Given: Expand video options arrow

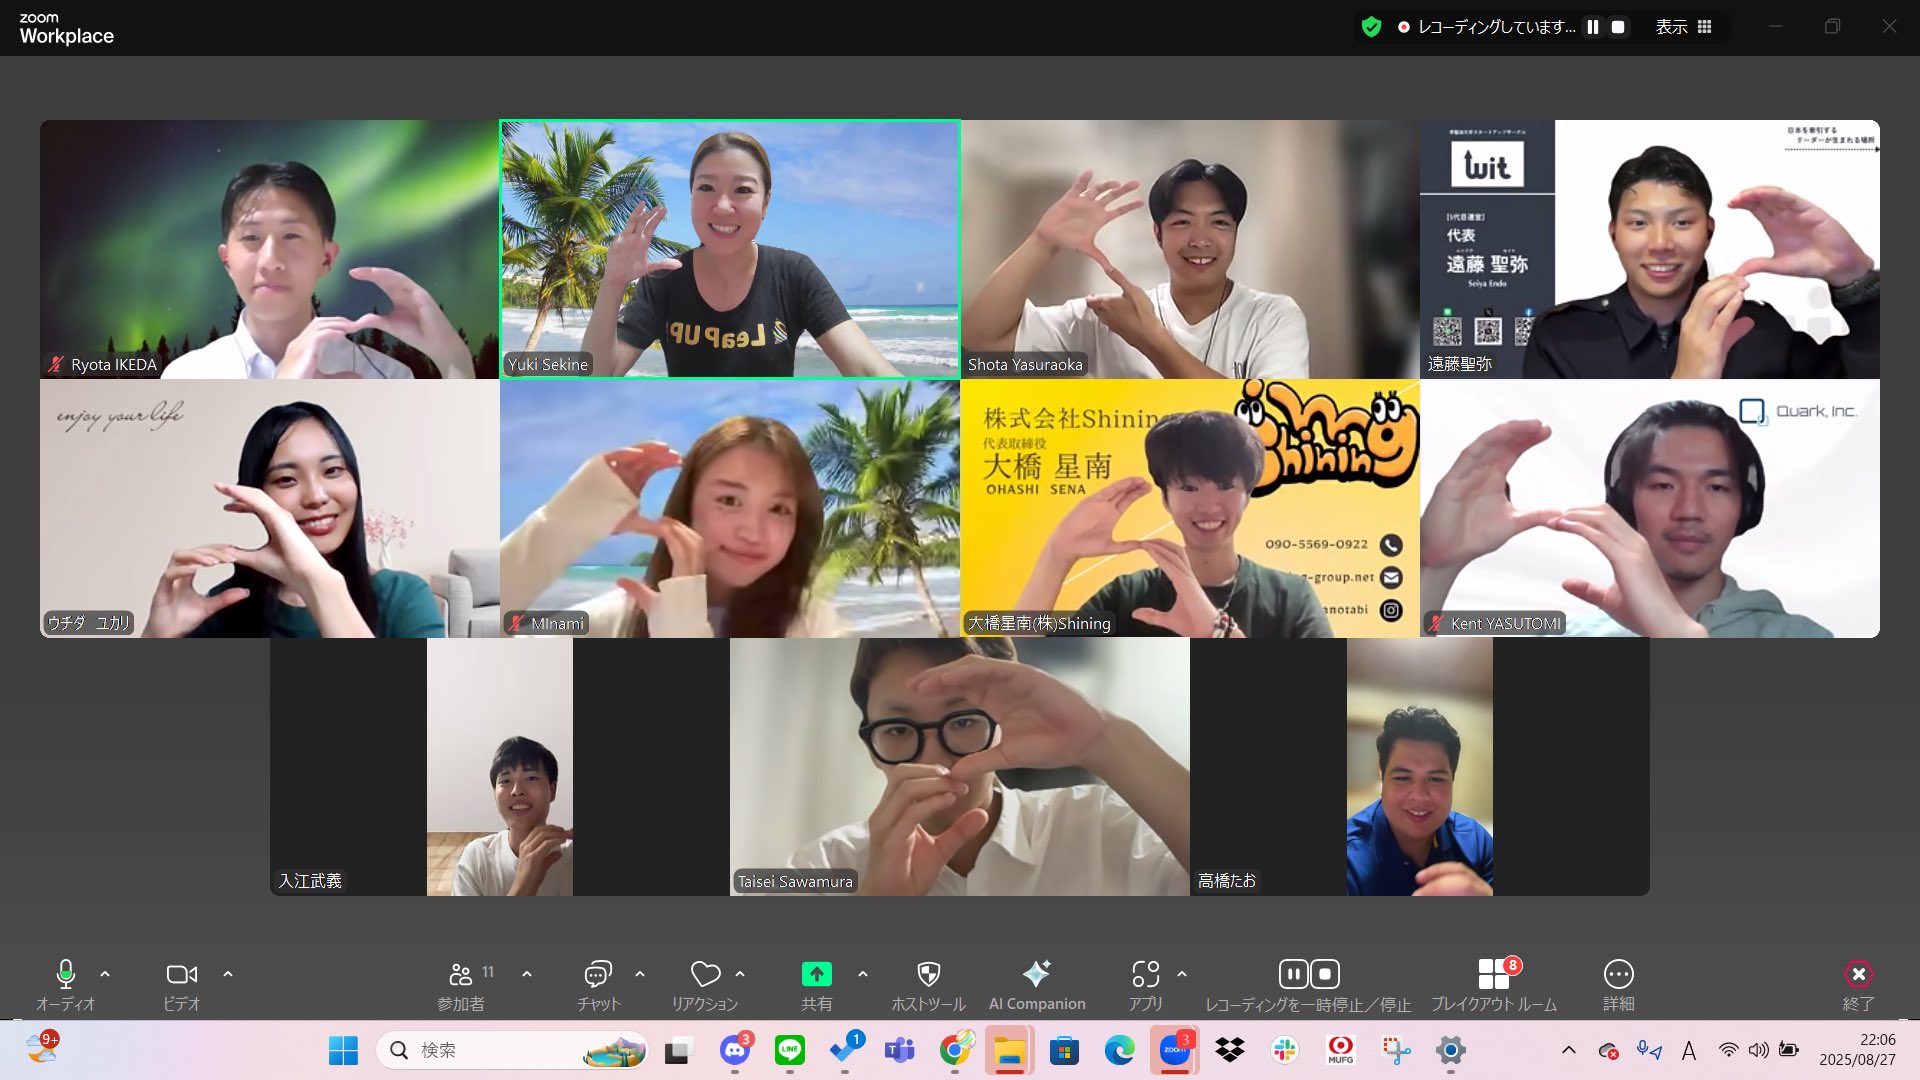Looking at the screenshot, I should point(228,974).
